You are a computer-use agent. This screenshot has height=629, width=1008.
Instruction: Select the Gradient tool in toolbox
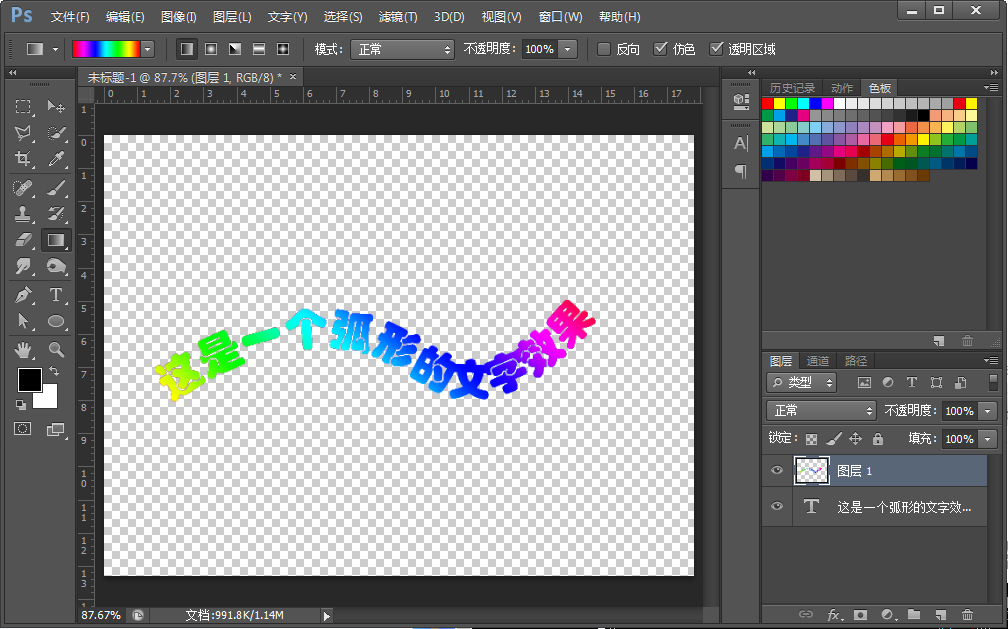pyautogui.click(x=56, y=240)
